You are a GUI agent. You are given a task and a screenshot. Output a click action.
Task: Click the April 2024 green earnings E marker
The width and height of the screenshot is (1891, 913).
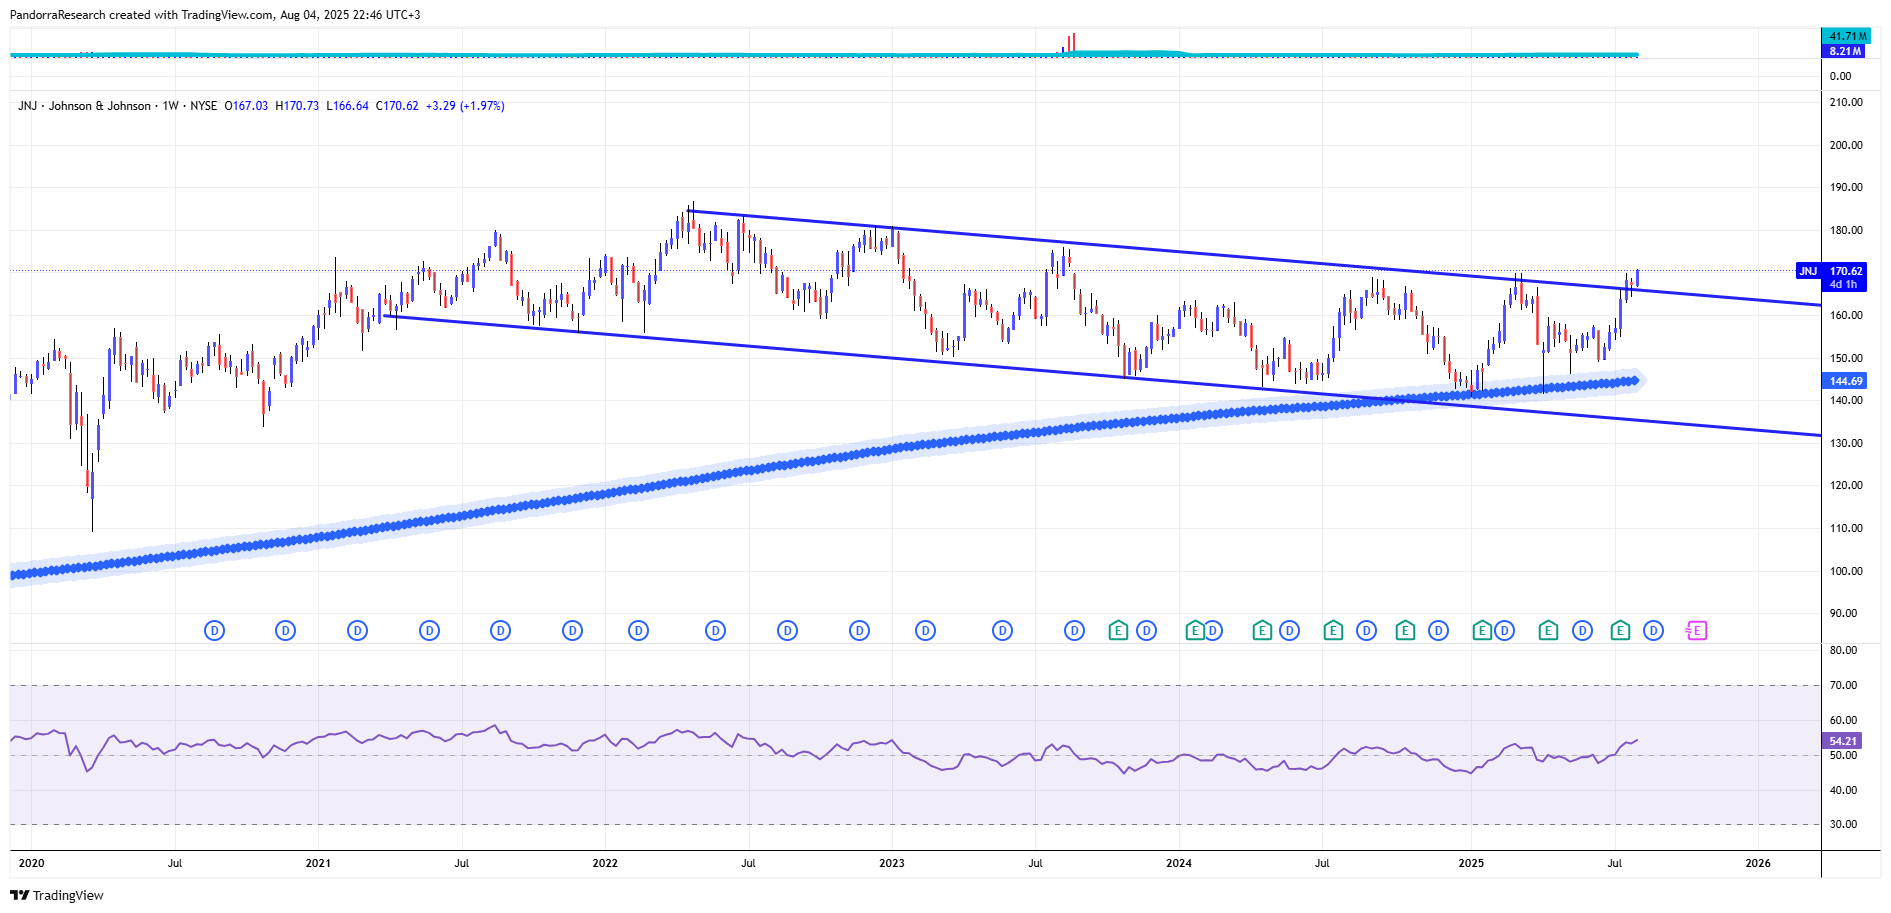click(x=1262, y=631)
